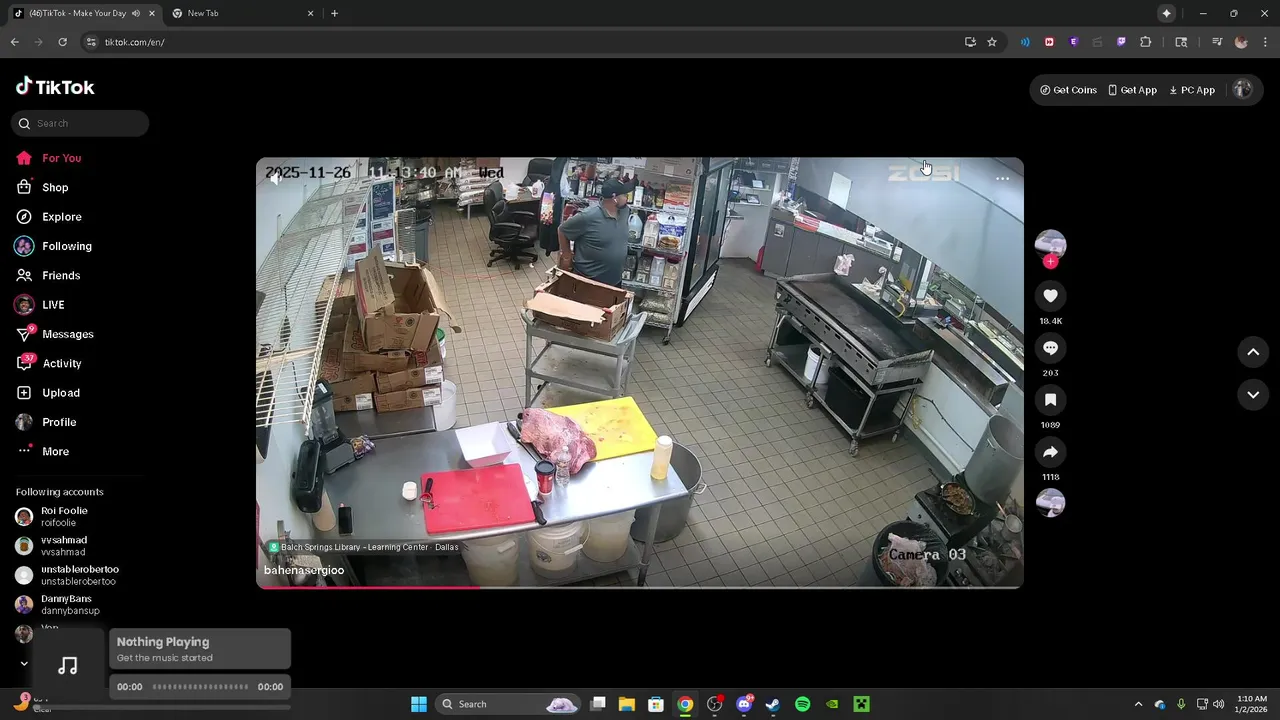This screenshot has width=1280, height=720.
Task: Open a new browser tab with plus
Action: pos(334,13)
